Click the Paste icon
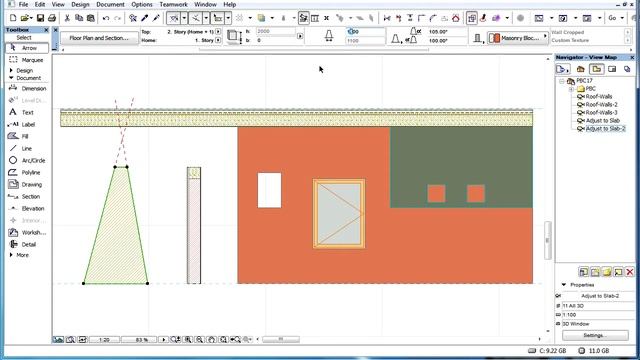640x360 pixels. pos(91,18)
